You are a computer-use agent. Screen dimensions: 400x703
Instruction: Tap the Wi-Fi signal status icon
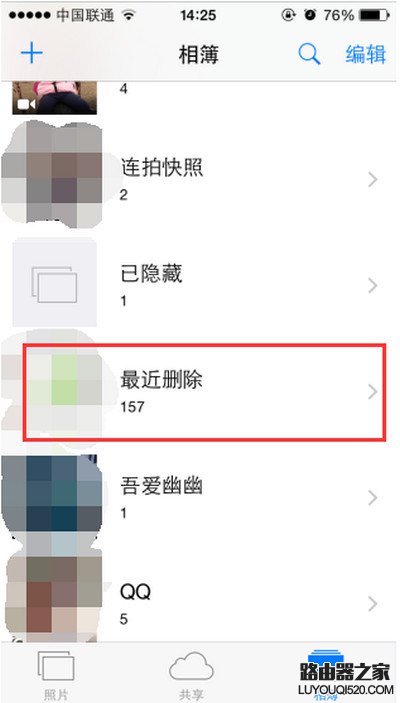pos(130,15)
